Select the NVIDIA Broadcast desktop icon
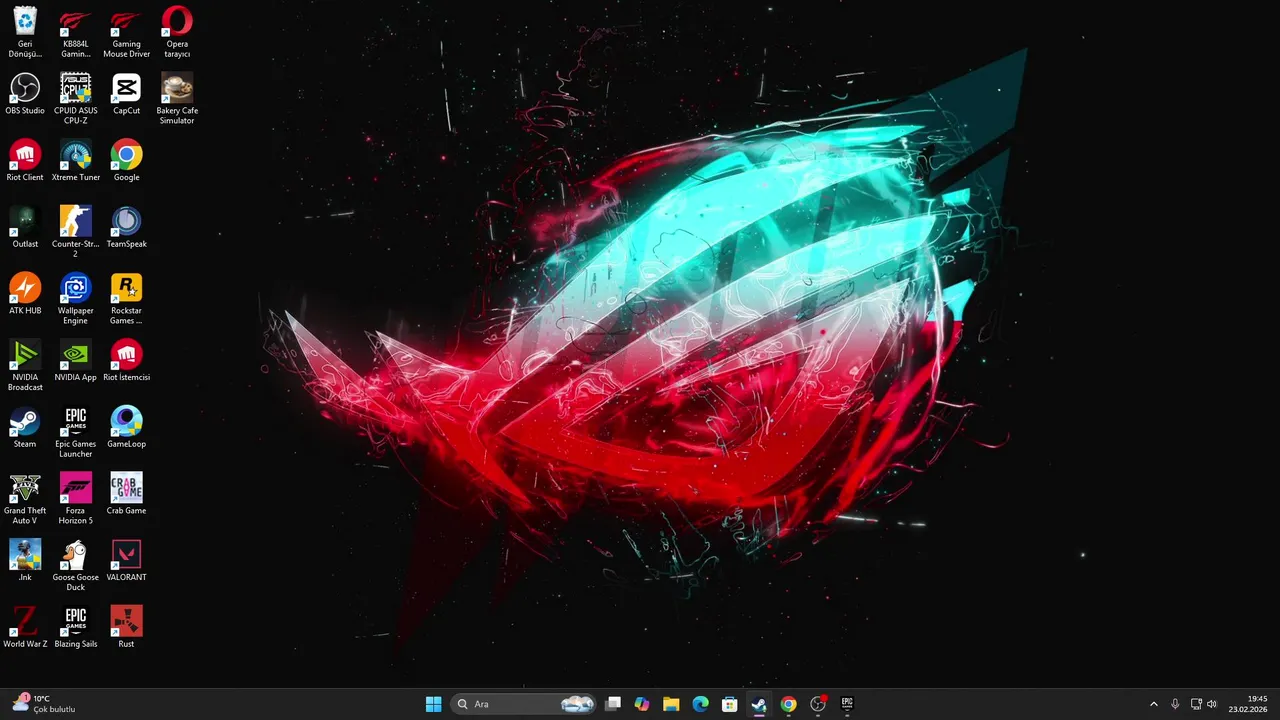 click(x=25, y=366)
